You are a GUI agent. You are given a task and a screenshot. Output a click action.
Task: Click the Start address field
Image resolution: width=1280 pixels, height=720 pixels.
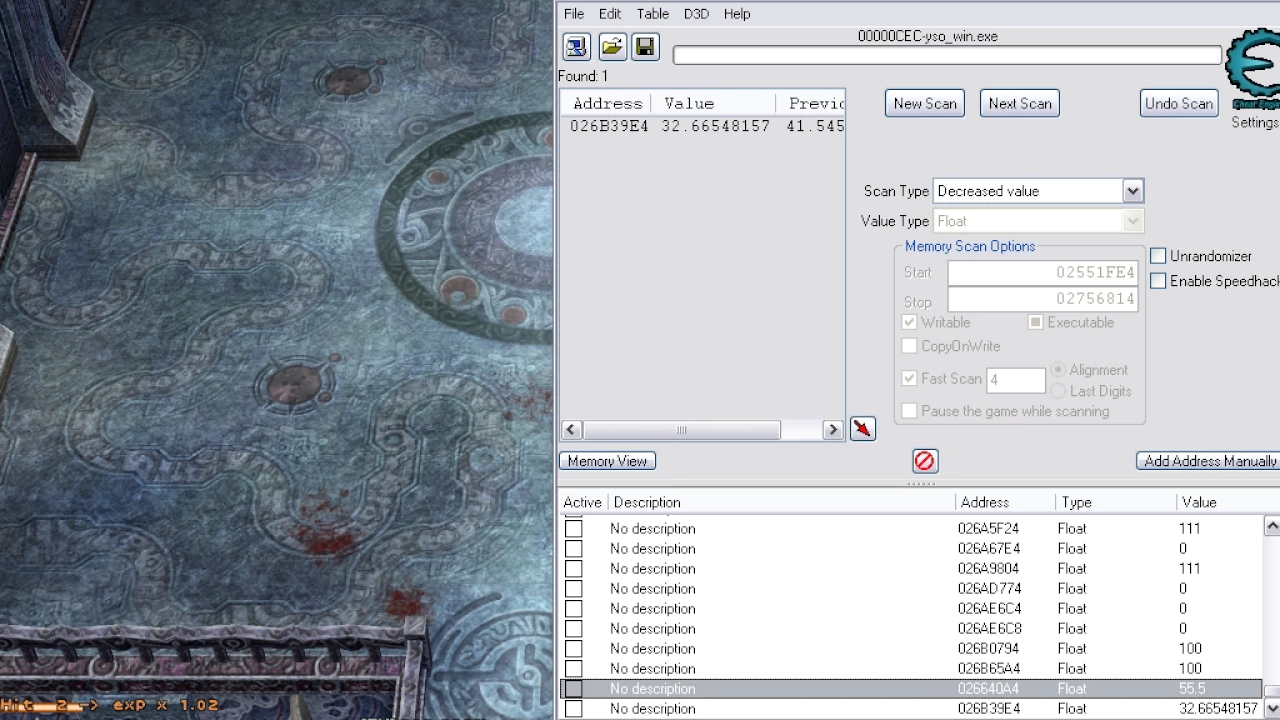point(1042,272)
